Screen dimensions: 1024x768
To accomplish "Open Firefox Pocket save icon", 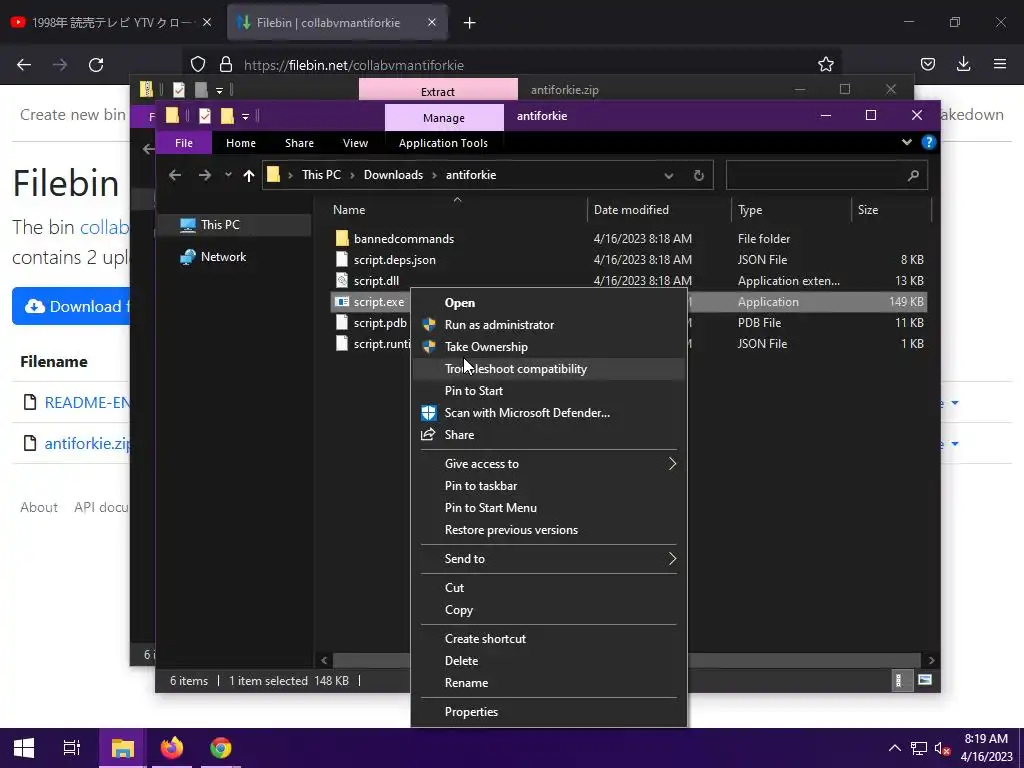I will (x=927, y=64).
